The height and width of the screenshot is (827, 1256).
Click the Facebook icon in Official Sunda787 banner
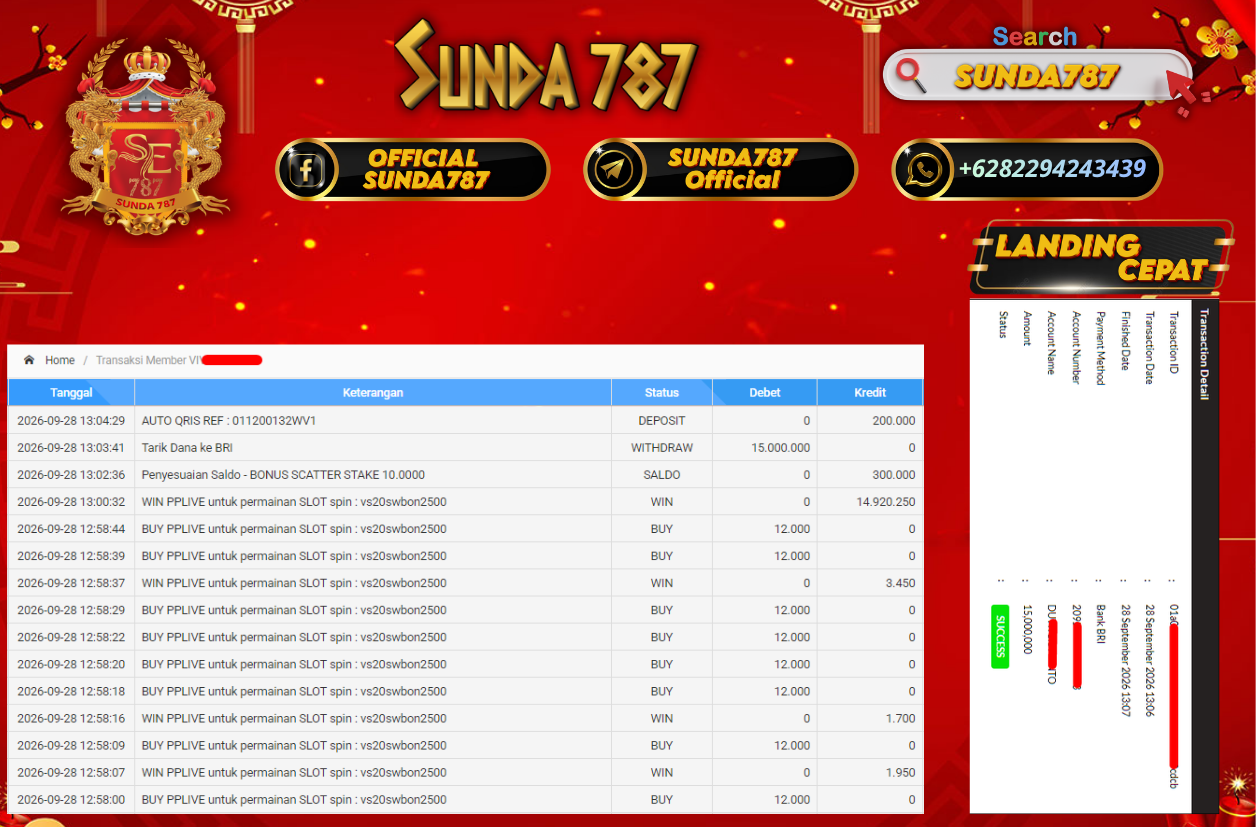[307, 169]
